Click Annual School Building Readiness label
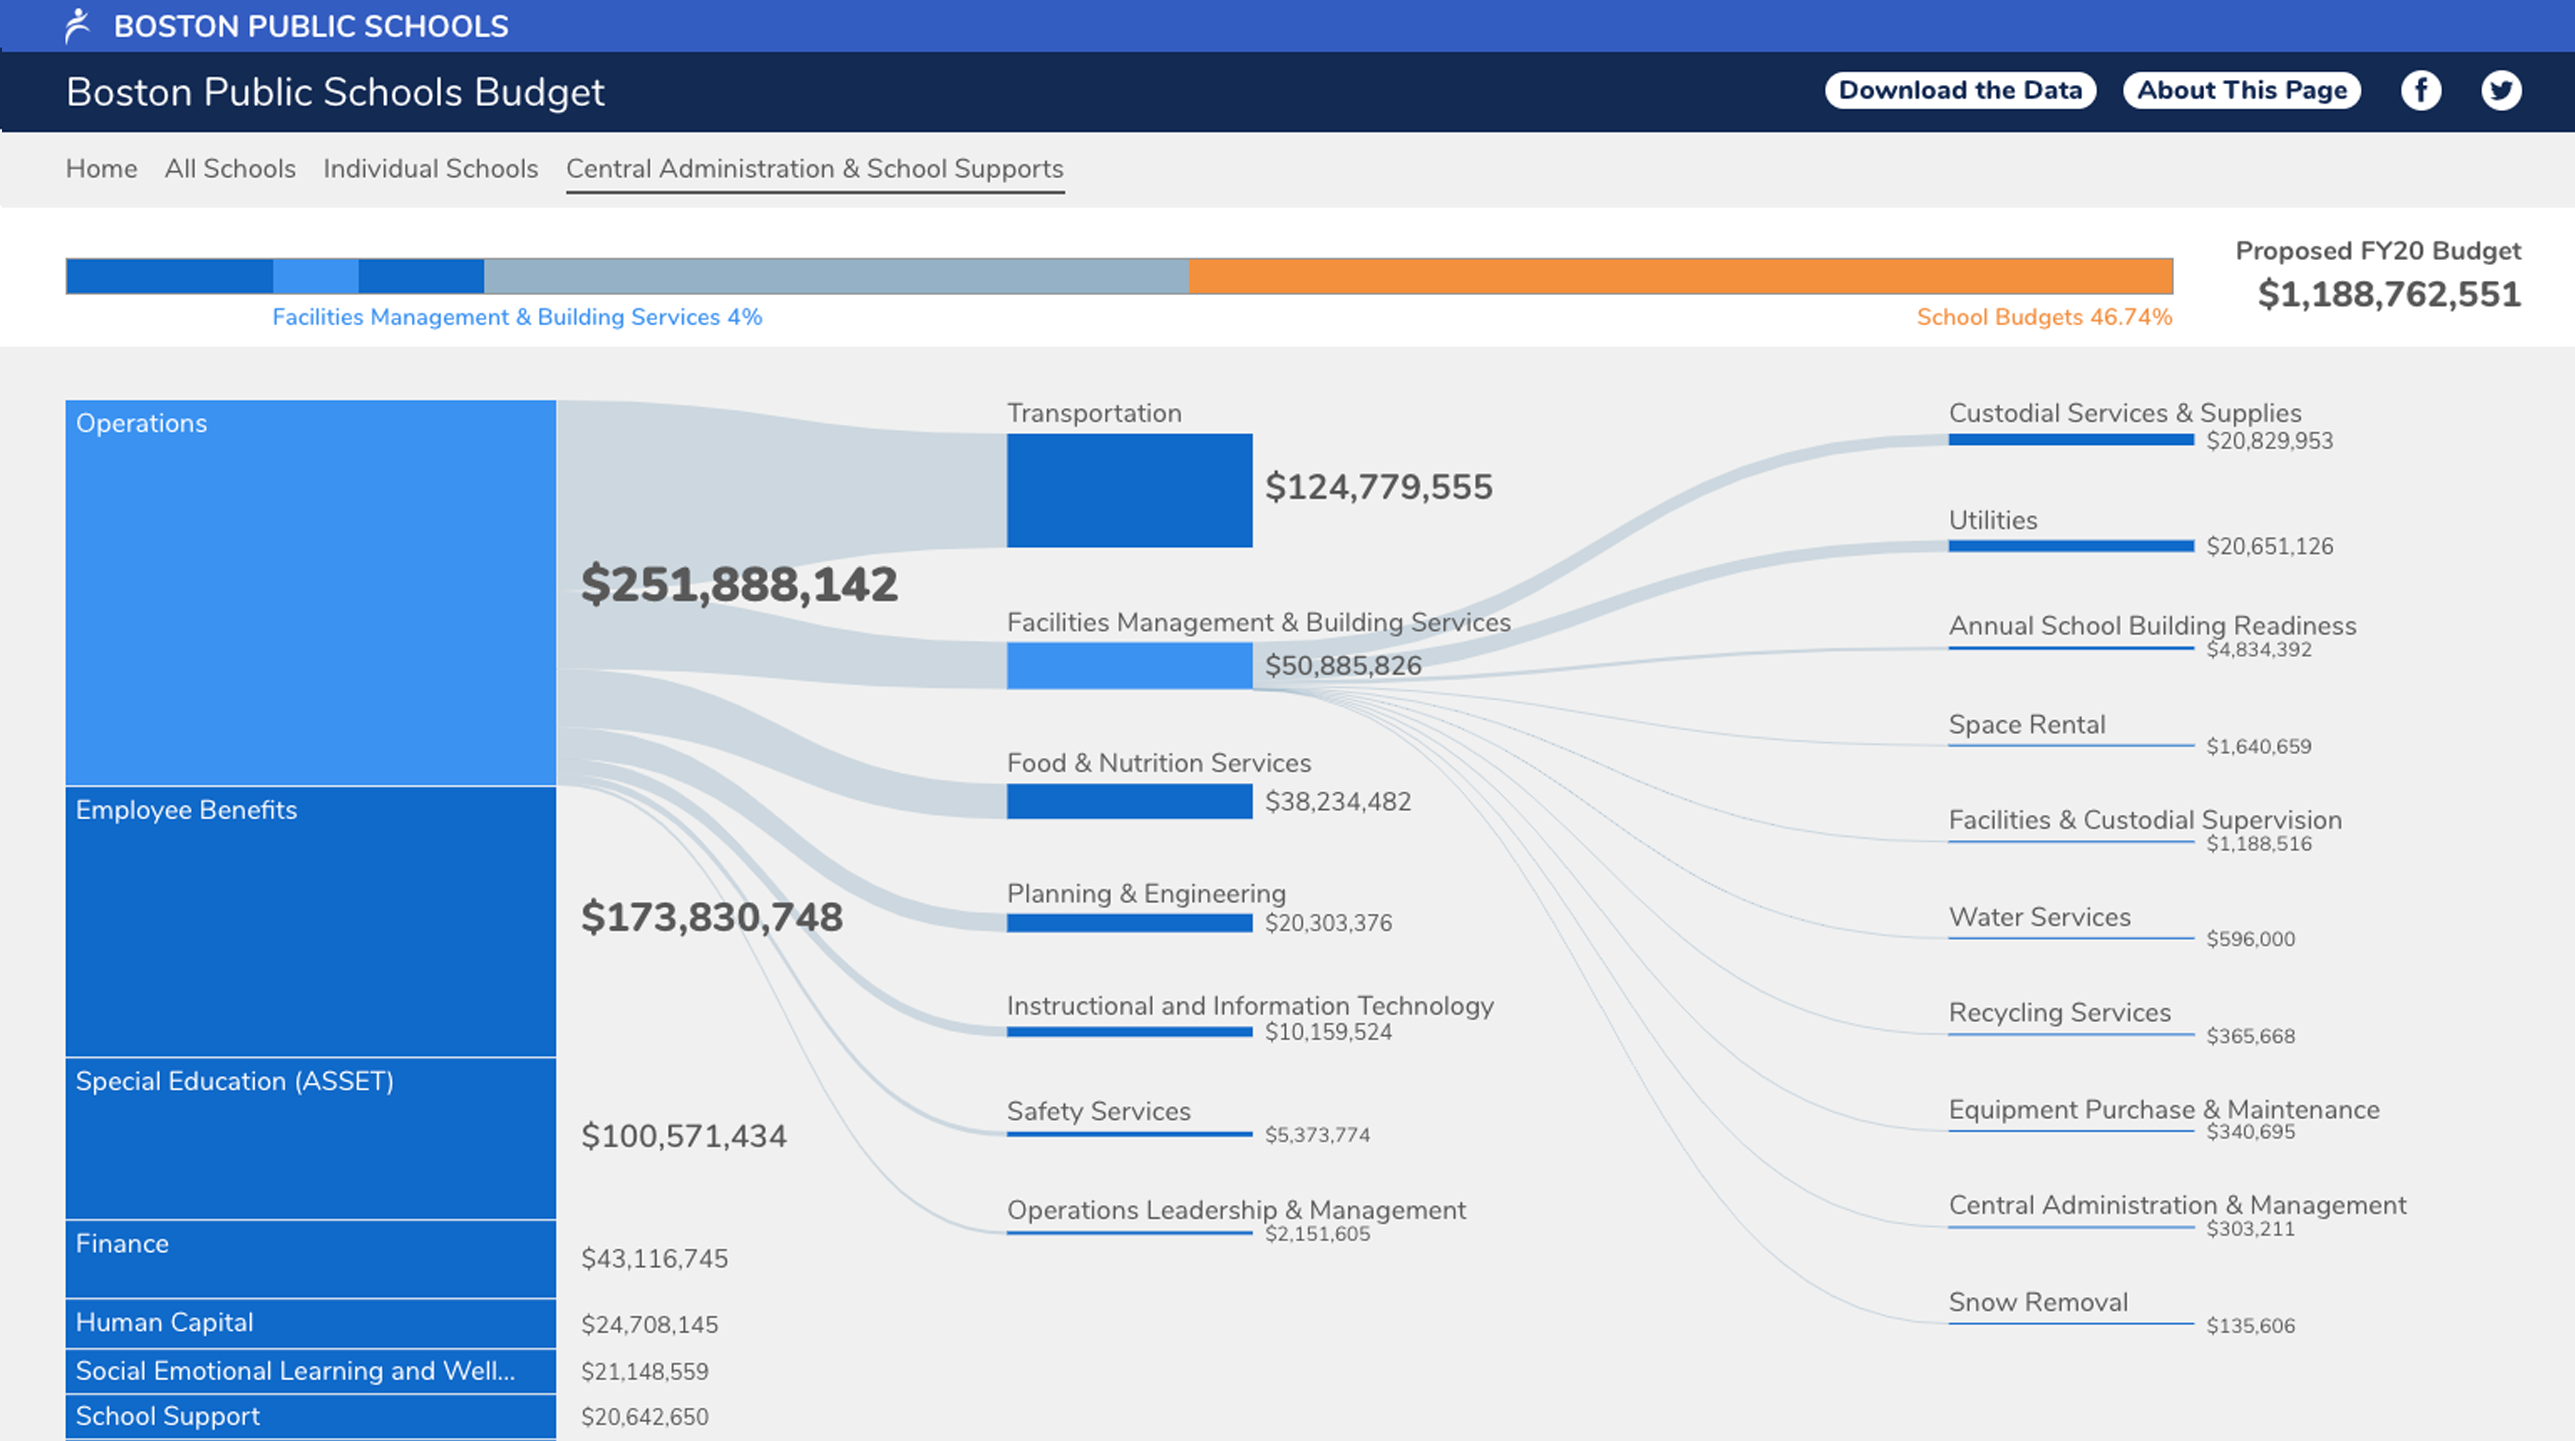Image resolution: width=2575 pixels, height=1441 pixels. pos(2152,626)
